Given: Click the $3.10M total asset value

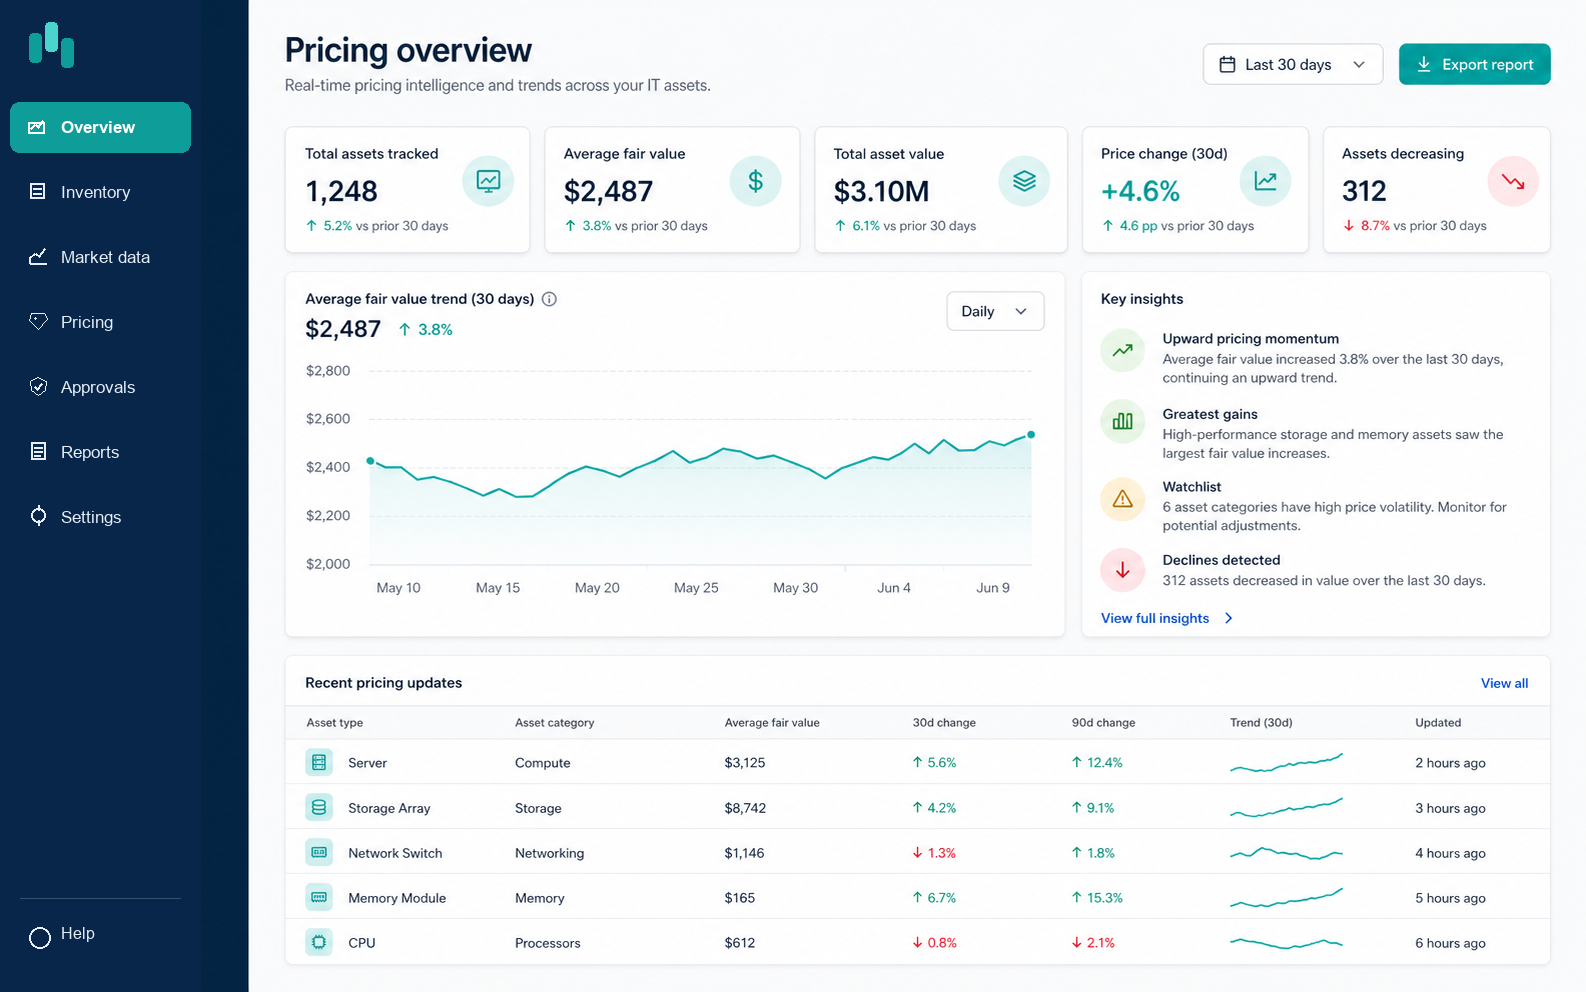Looking at the screenshot, I should (x=881, y=191).
